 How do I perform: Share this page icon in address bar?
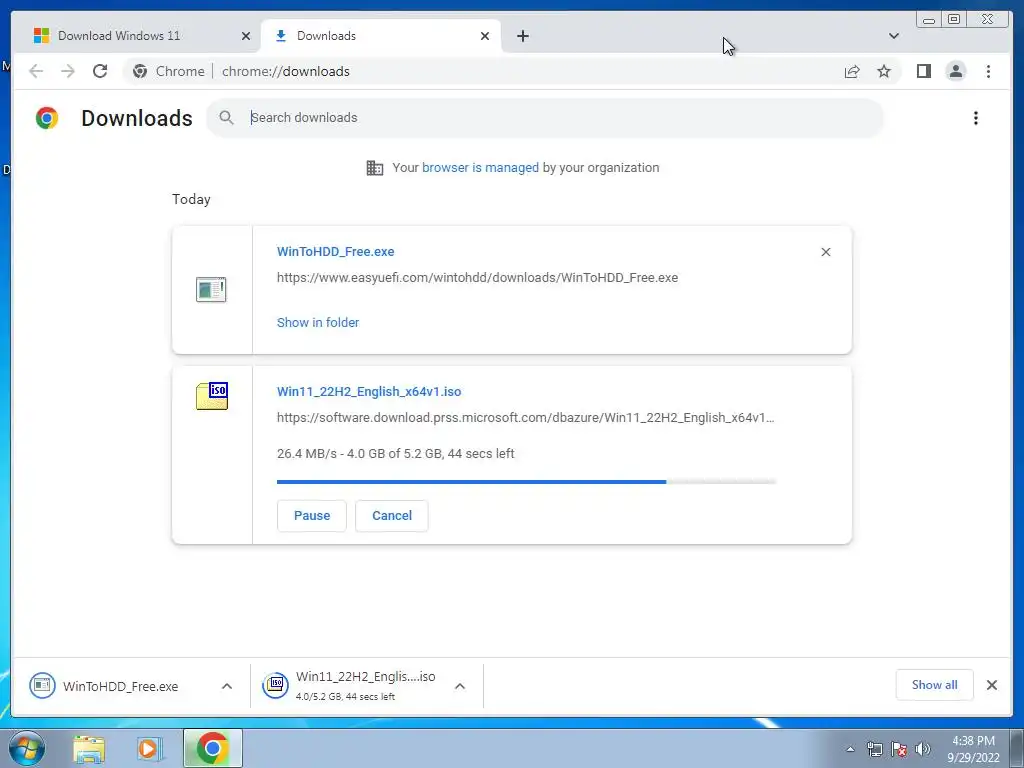coord(852,71)
